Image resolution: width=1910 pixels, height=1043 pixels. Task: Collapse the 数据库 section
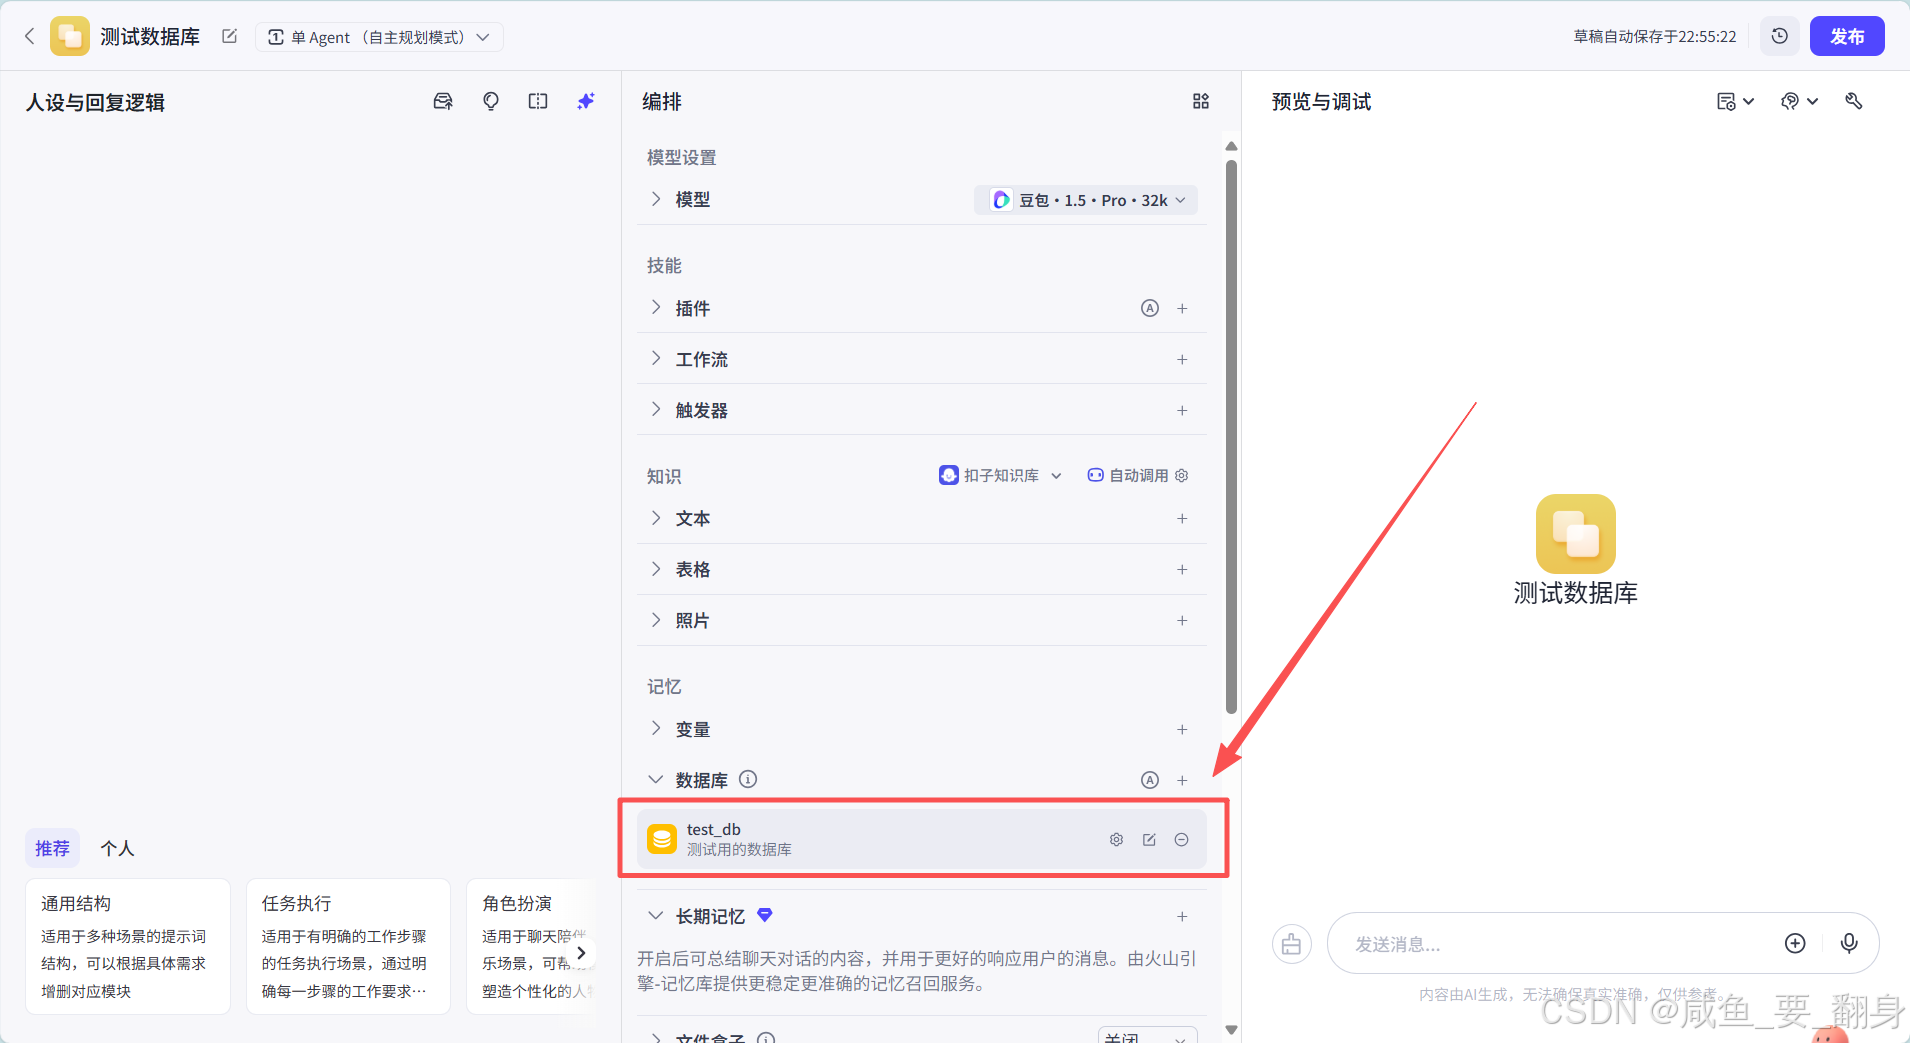point(656,780)
